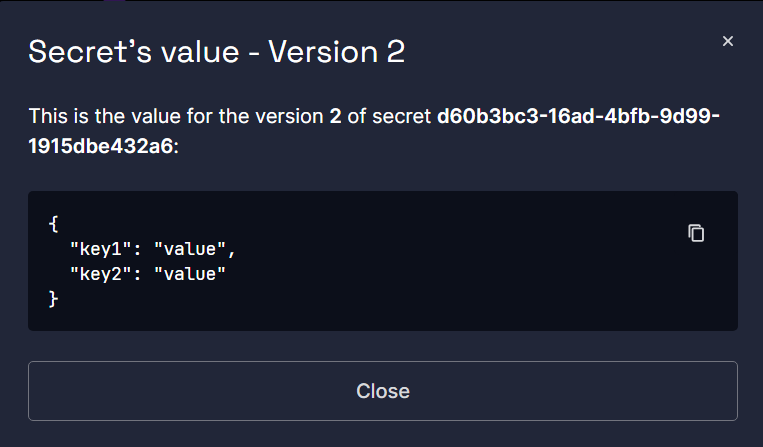
Task: Click the closing curly brace in code
Action: tap(54, 298)
